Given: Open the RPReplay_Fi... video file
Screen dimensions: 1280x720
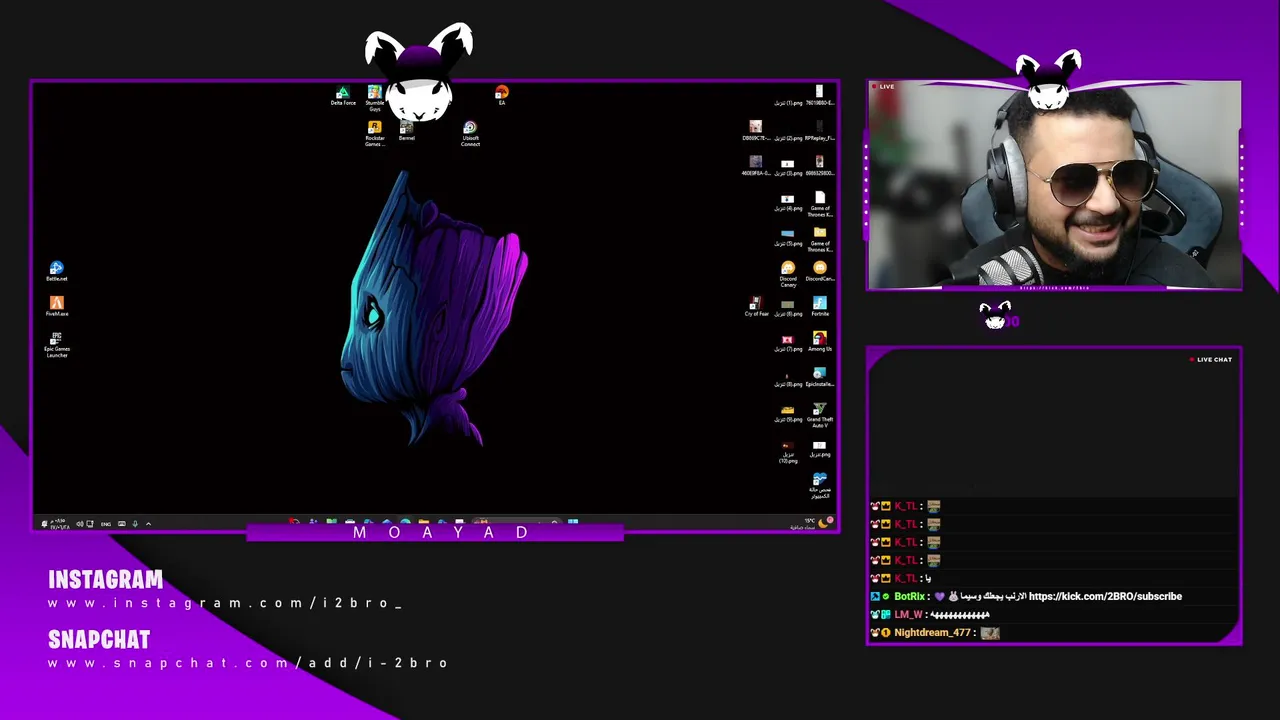Looking at the screenshot, I should [x=820, y=131].
